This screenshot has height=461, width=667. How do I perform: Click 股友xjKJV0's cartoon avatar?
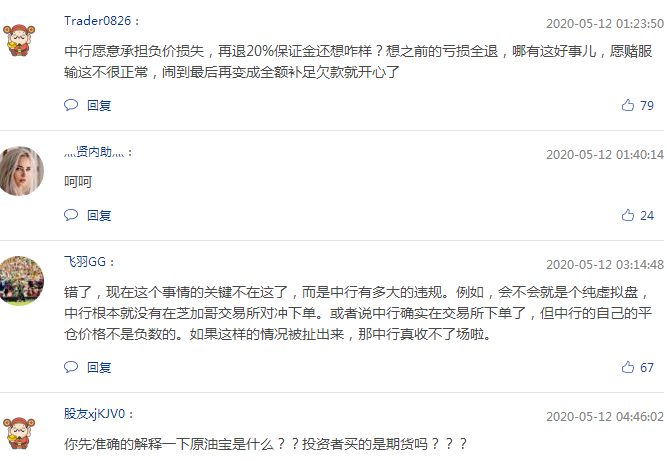[19, 433]
